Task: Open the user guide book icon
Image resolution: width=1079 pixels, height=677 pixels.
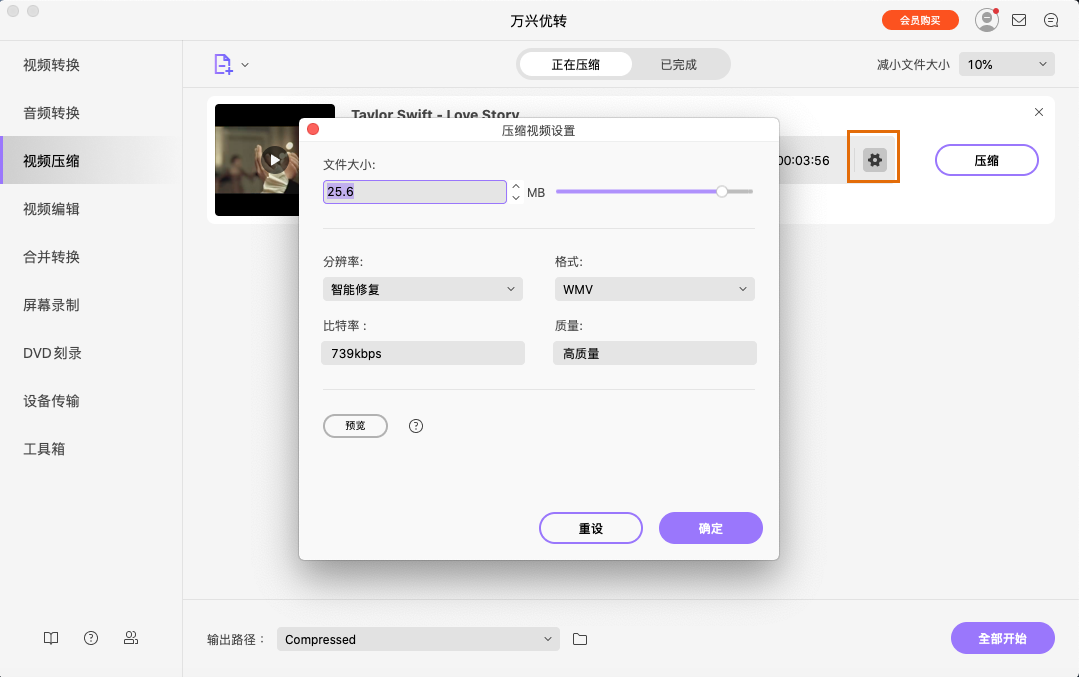Action: point(50,638)
